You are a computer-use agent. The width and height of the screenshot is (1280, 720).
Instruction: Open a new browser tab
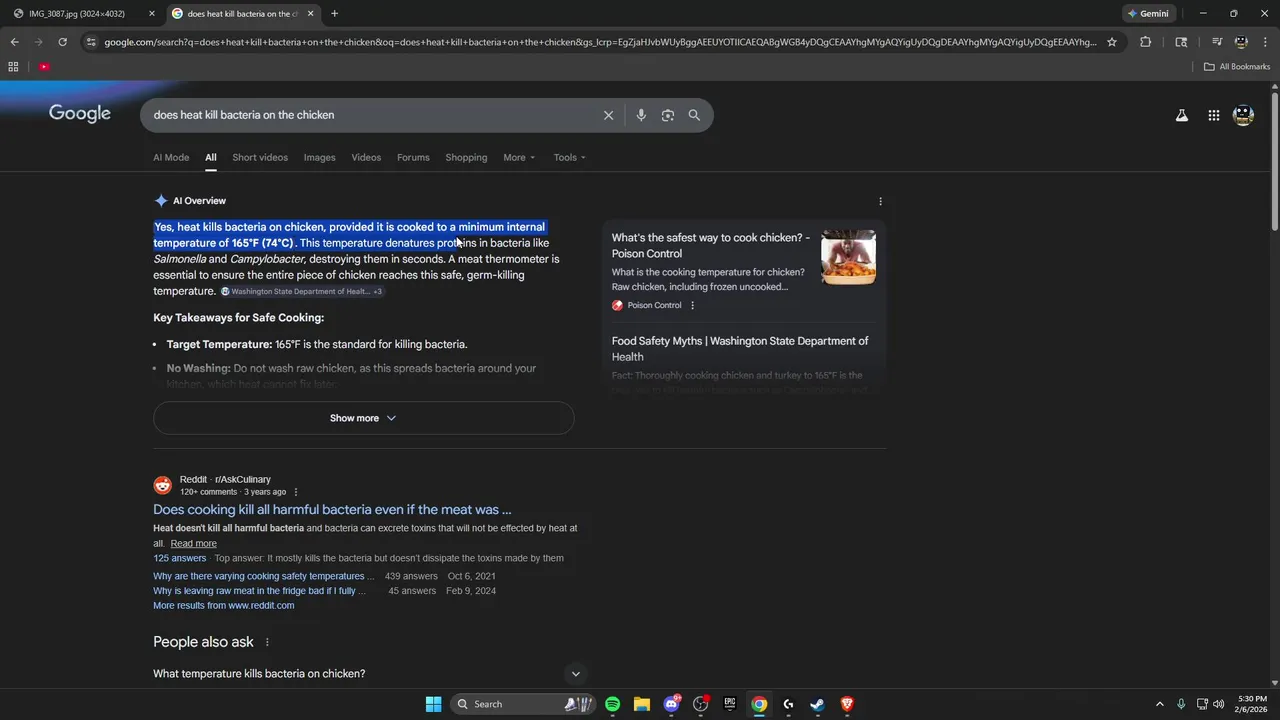[x=334, y=14]
